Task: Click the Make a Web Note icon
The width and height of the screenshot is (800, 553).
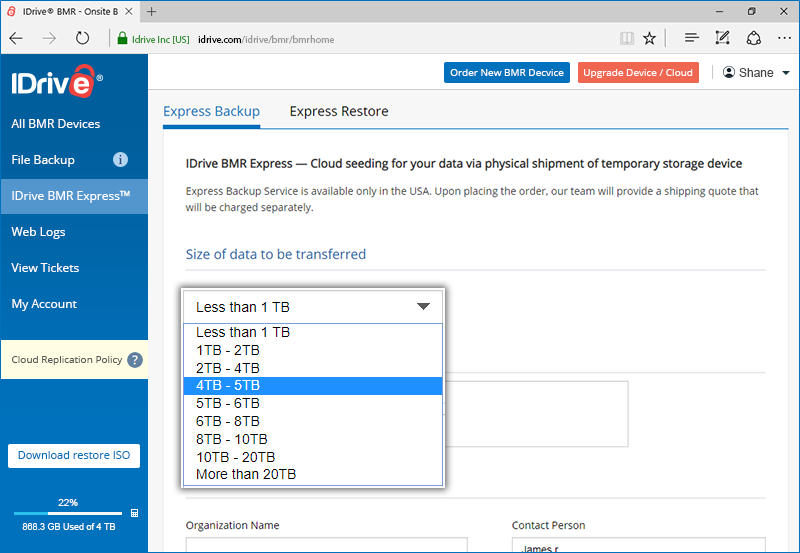Action: point(722,38)
